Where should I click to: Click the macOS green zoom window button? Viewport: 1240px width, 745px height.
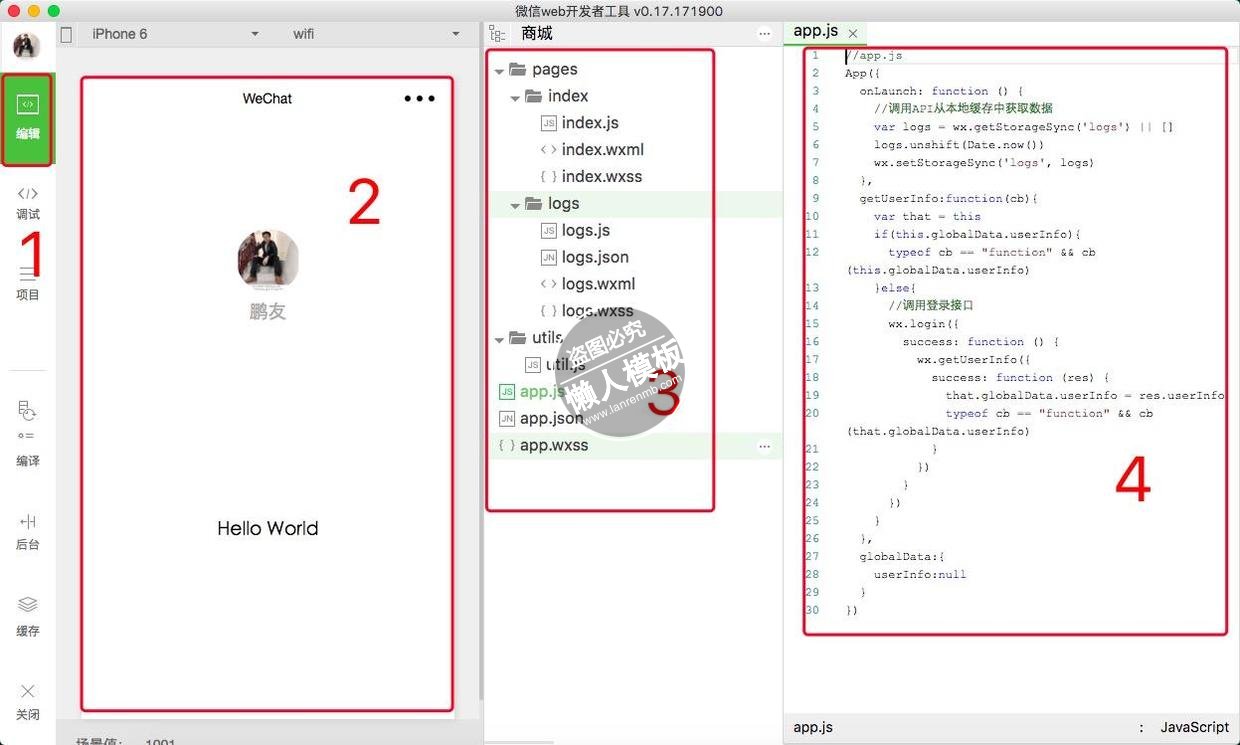pyautogui.click(x=54, y=11)
